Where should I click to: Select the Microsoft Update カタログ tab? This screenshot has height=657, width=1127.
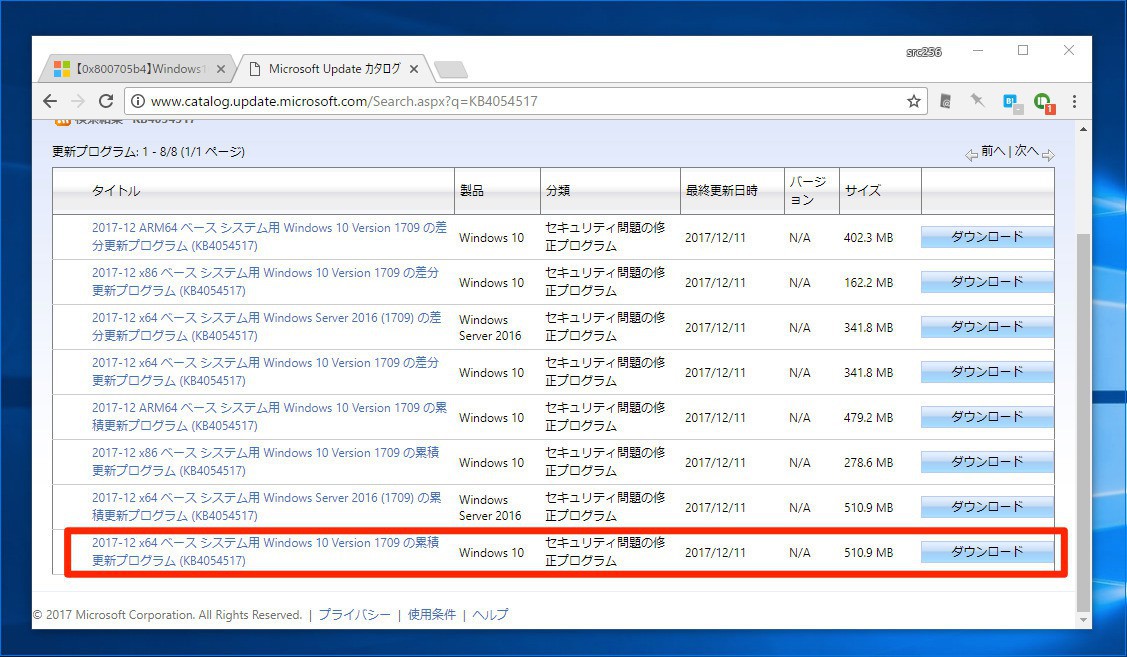pos(334,69)
